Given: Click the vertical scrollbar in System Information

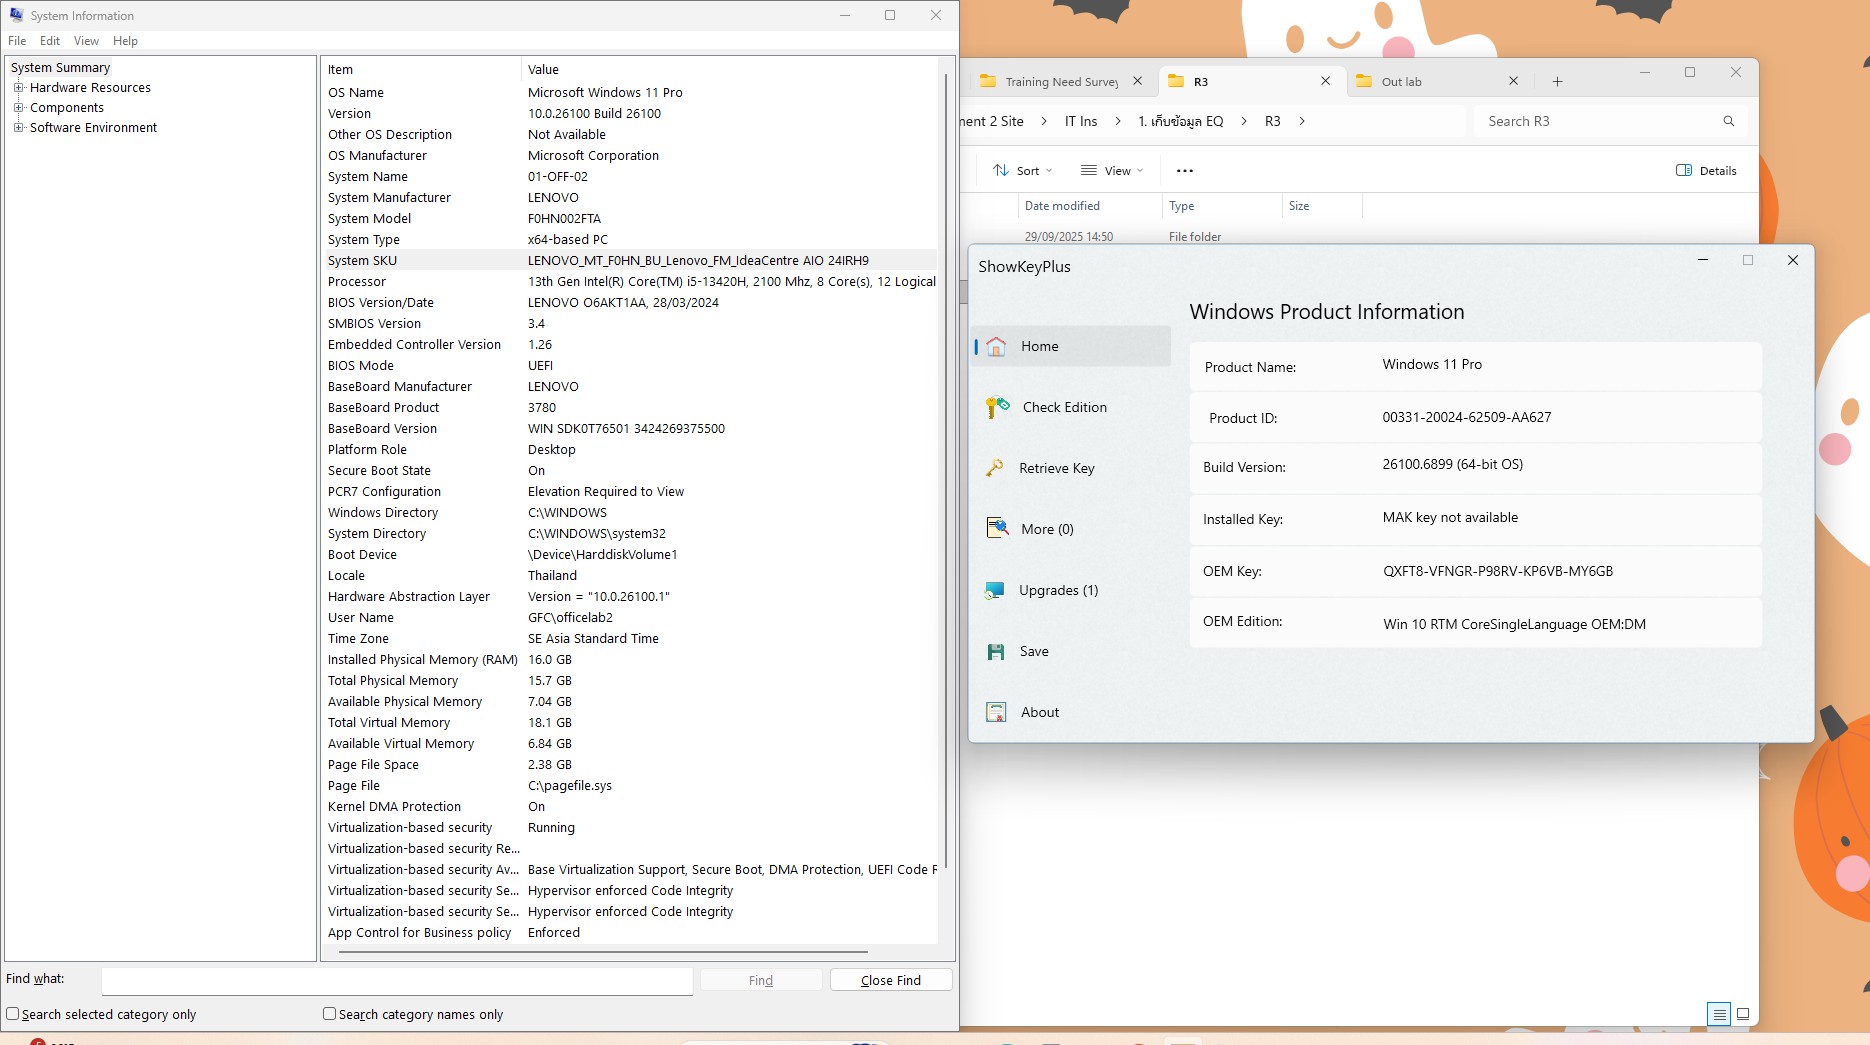Looking at the screenshot, I should pyautogui.click(x=946, y=470).
